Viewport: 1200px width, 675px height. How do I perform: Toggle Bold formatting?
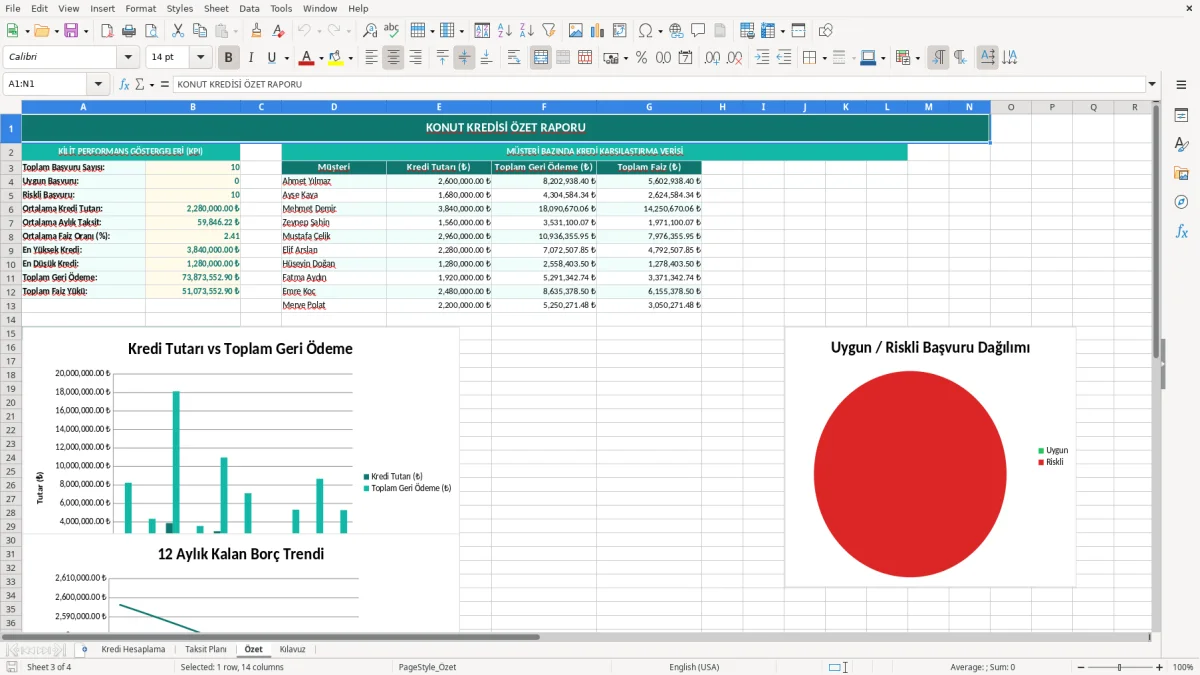pyautogui.click(x=229, y=58)
